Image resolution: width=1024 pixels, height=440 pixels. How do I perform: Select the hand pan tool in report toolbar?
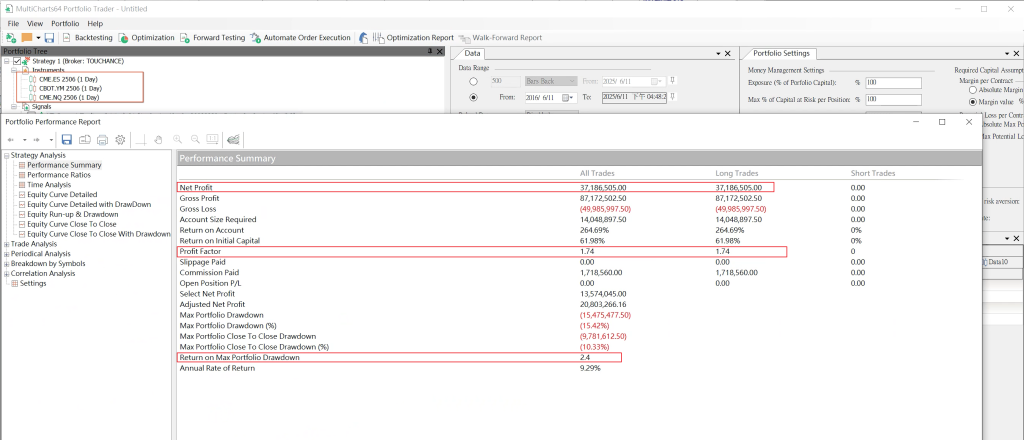[x=159, y=139]
